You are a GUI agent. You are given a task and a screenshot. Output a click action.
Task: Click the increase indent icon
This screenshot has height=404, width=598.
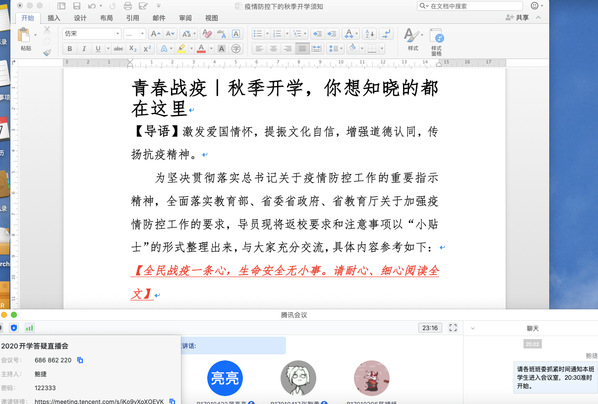(x=332, y=34)
